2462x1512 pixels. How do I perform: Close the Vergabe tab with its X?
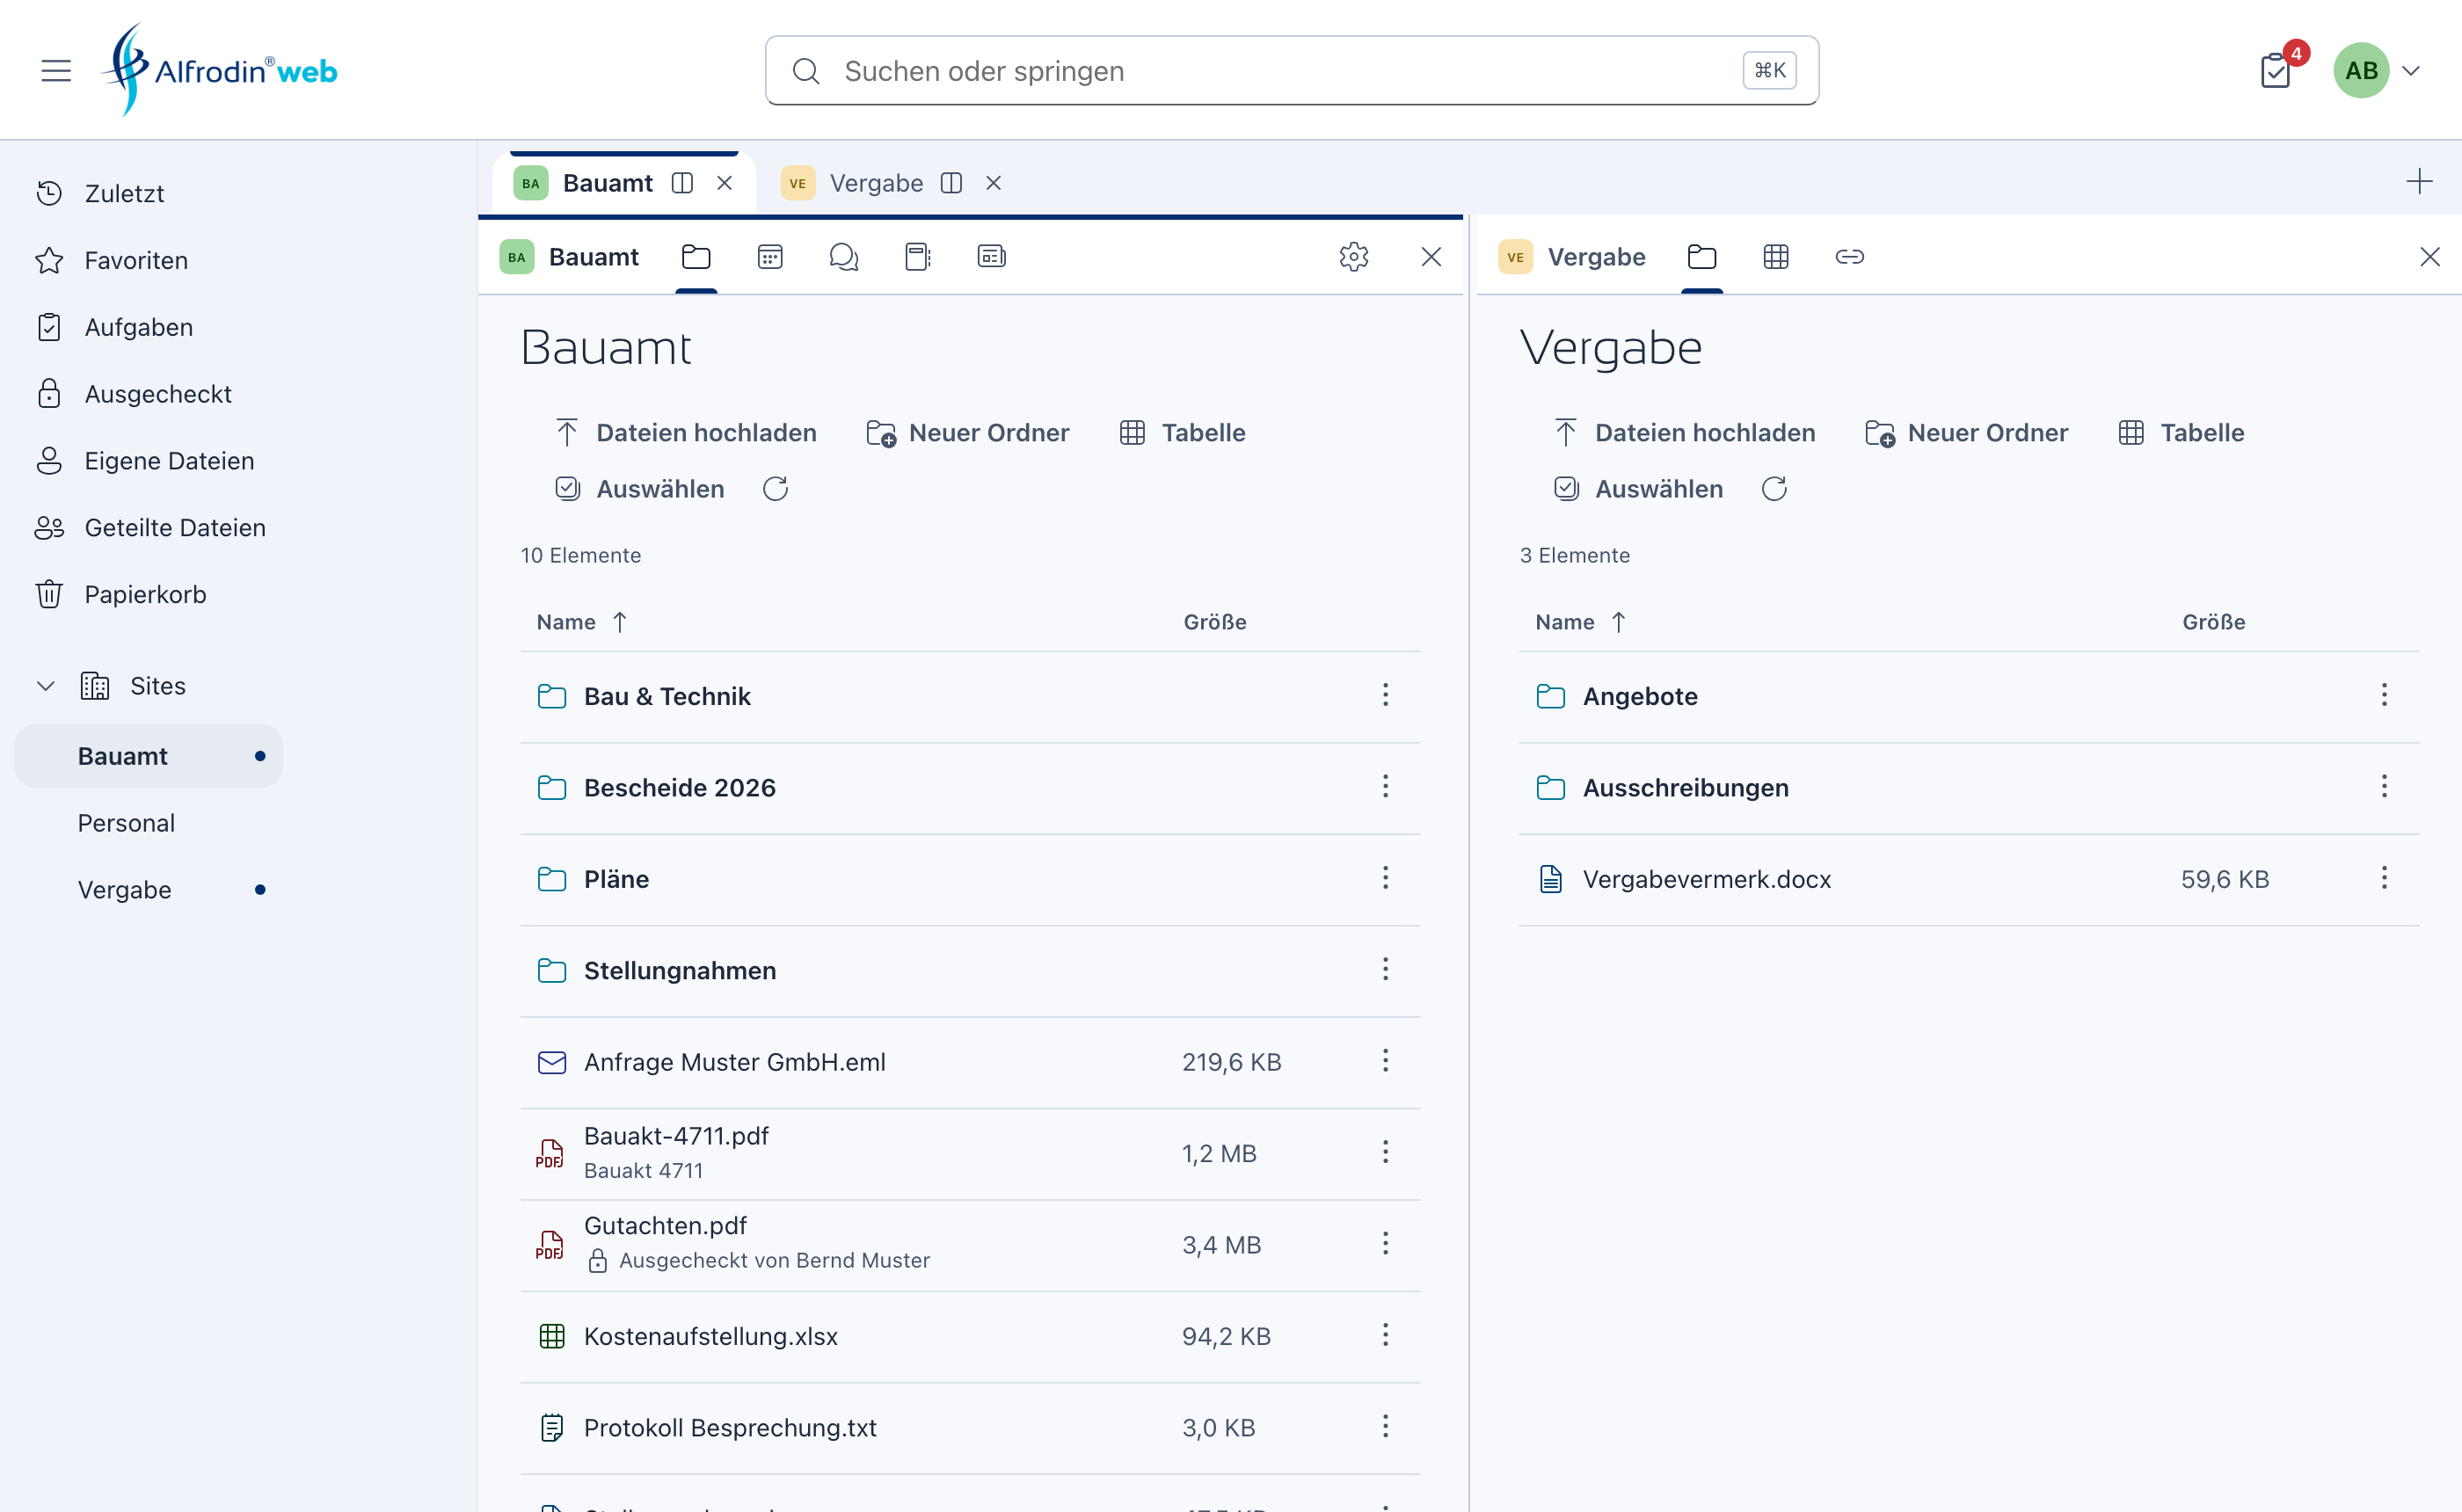[993, 183]
